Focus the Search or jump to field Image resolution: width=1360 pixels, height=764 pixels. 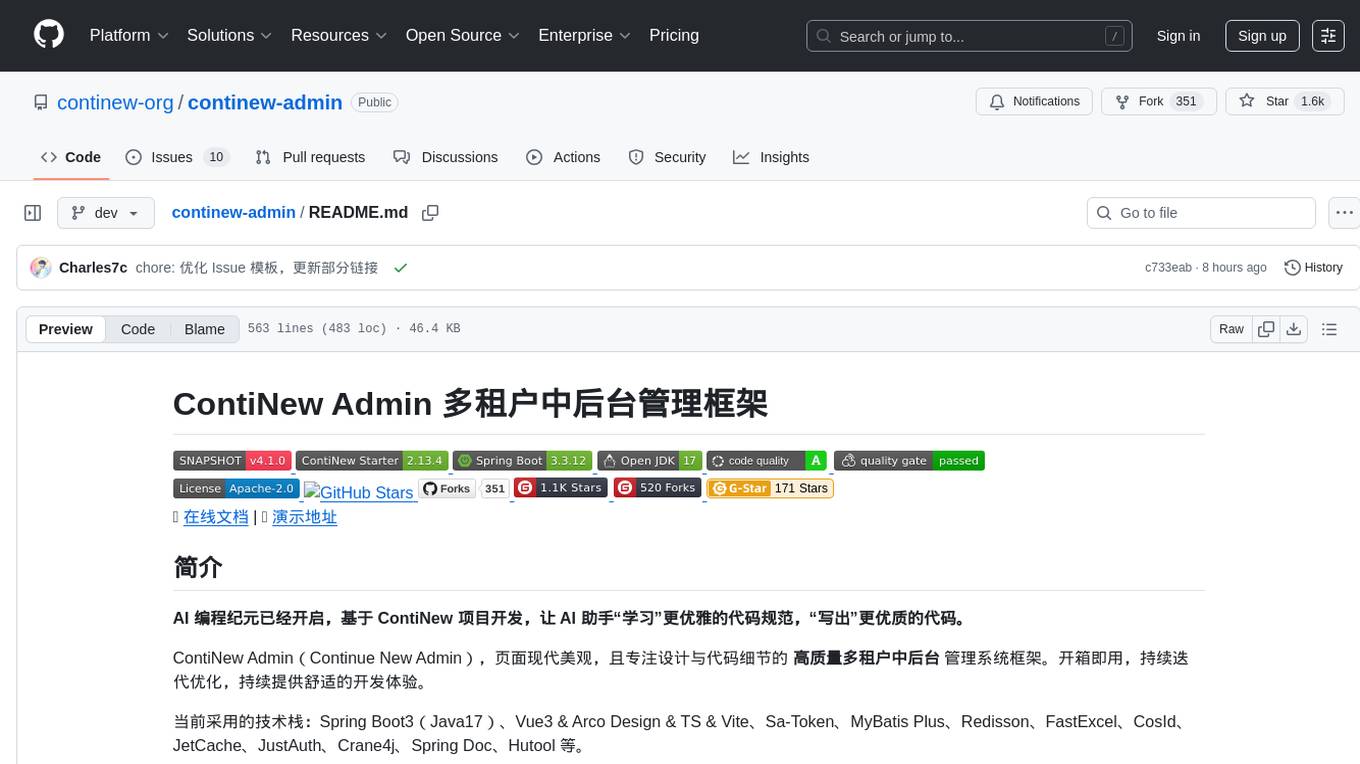point(970,36)
